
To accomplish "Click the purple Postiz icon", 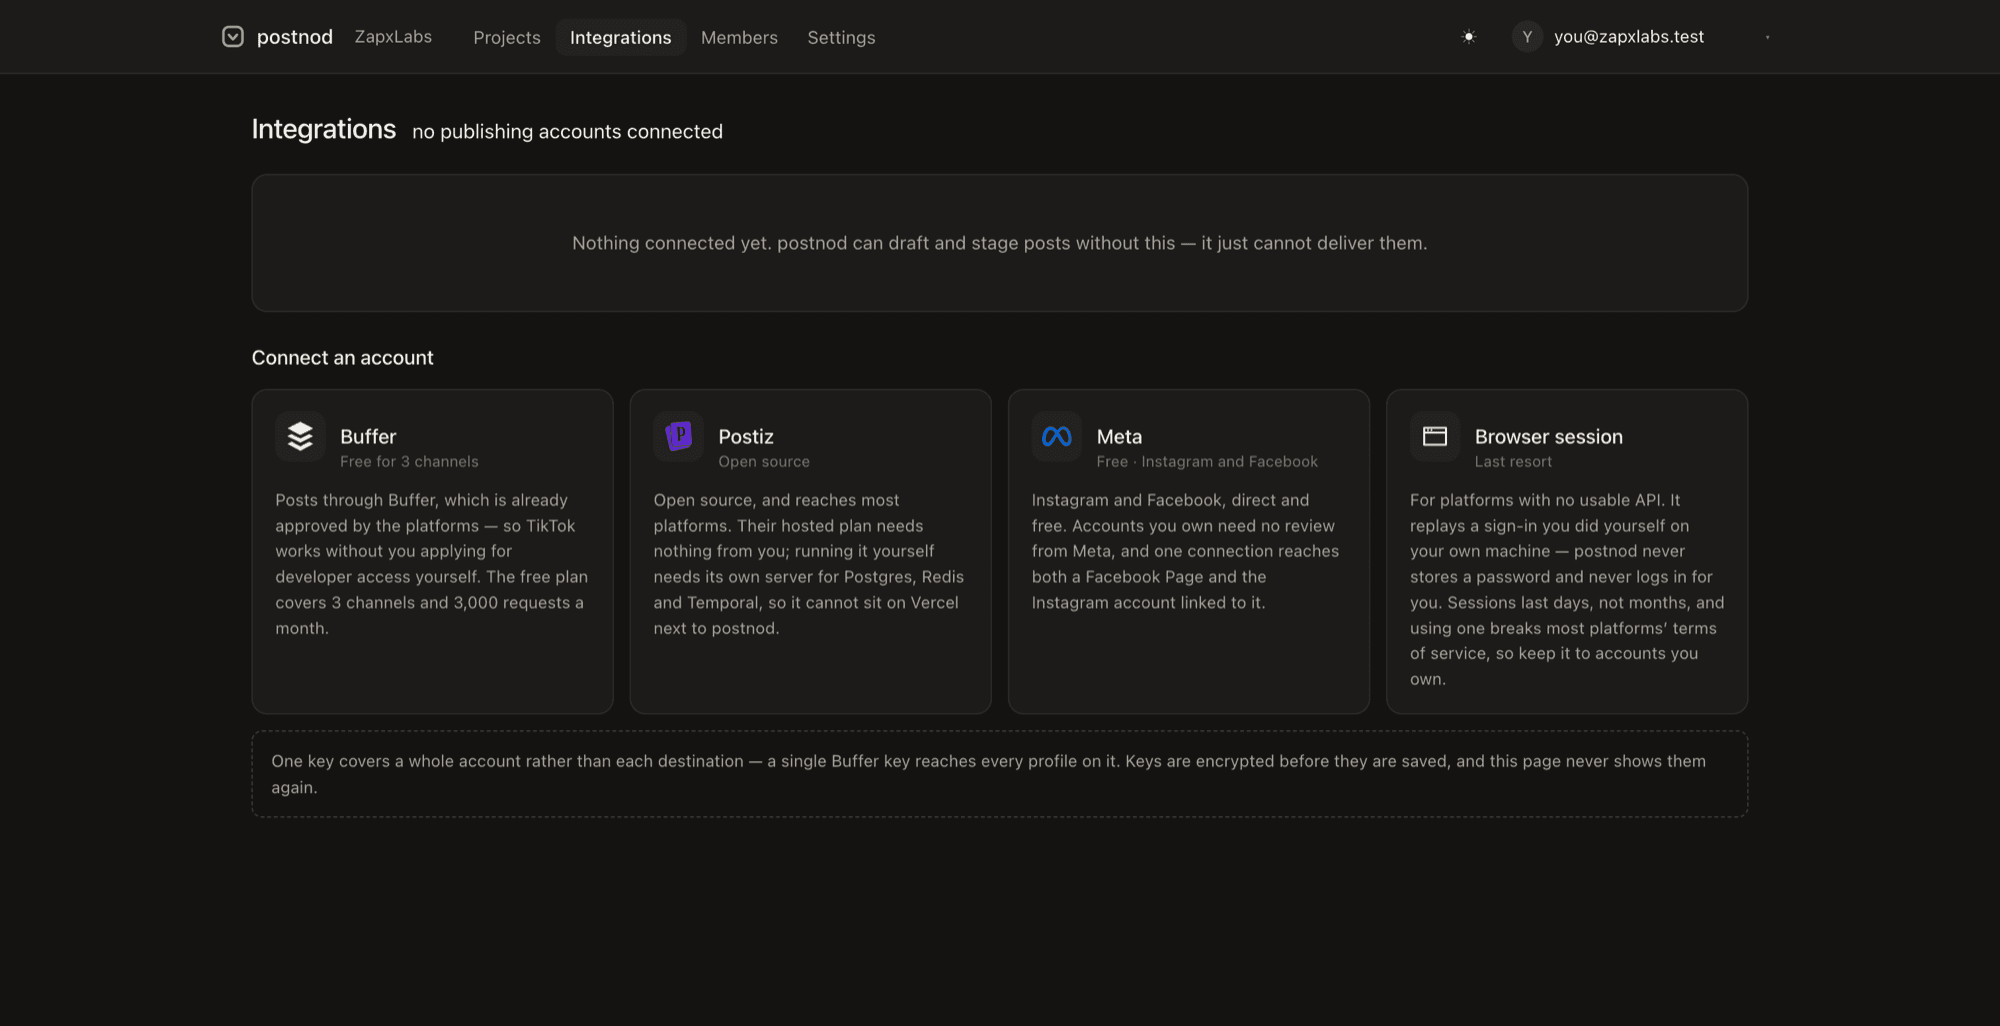I will 679,437.
